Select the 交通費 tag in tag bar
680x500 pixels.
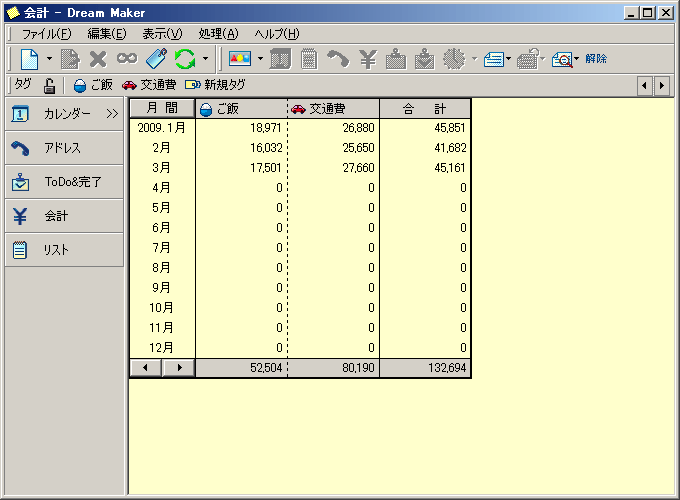click(x=149, y=85)
